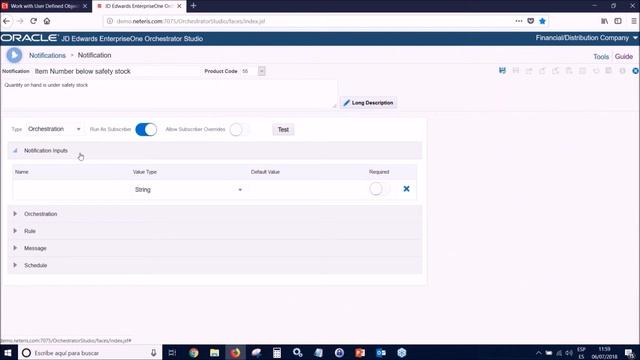The image size is (640, 360).
Task: Open the Value Type dropdown showing String
Action: (188, 189)
